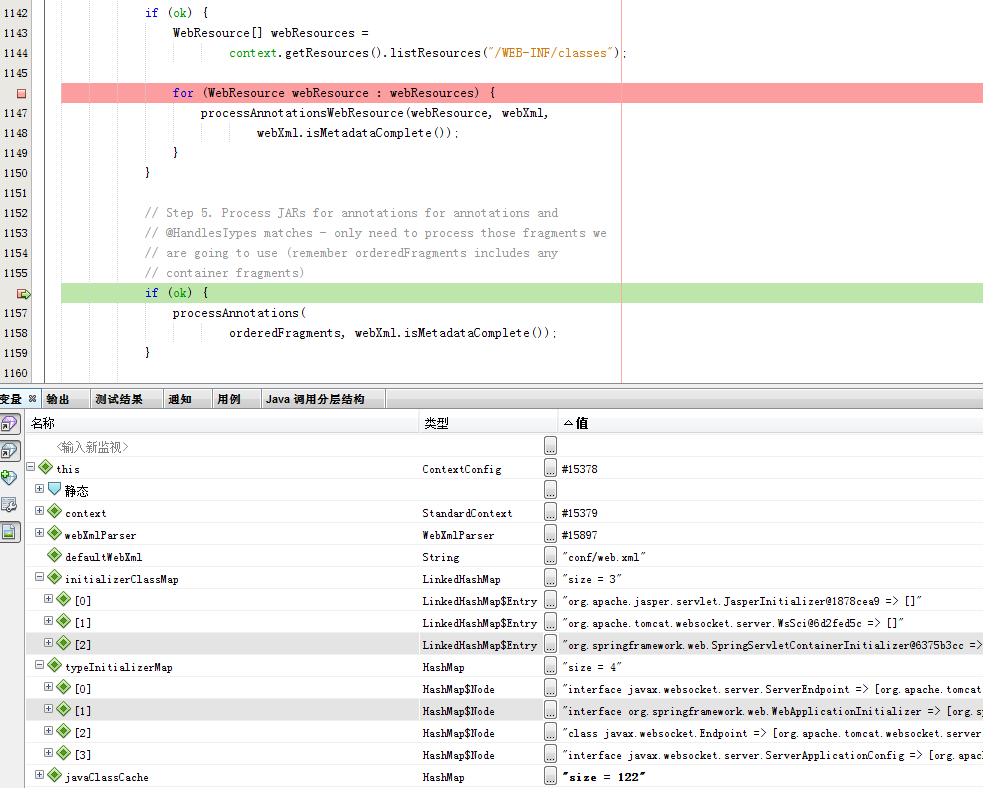Click the field icon next to initializerClassMap
Screen dimensions: 983x788
[x=55, y=577]
